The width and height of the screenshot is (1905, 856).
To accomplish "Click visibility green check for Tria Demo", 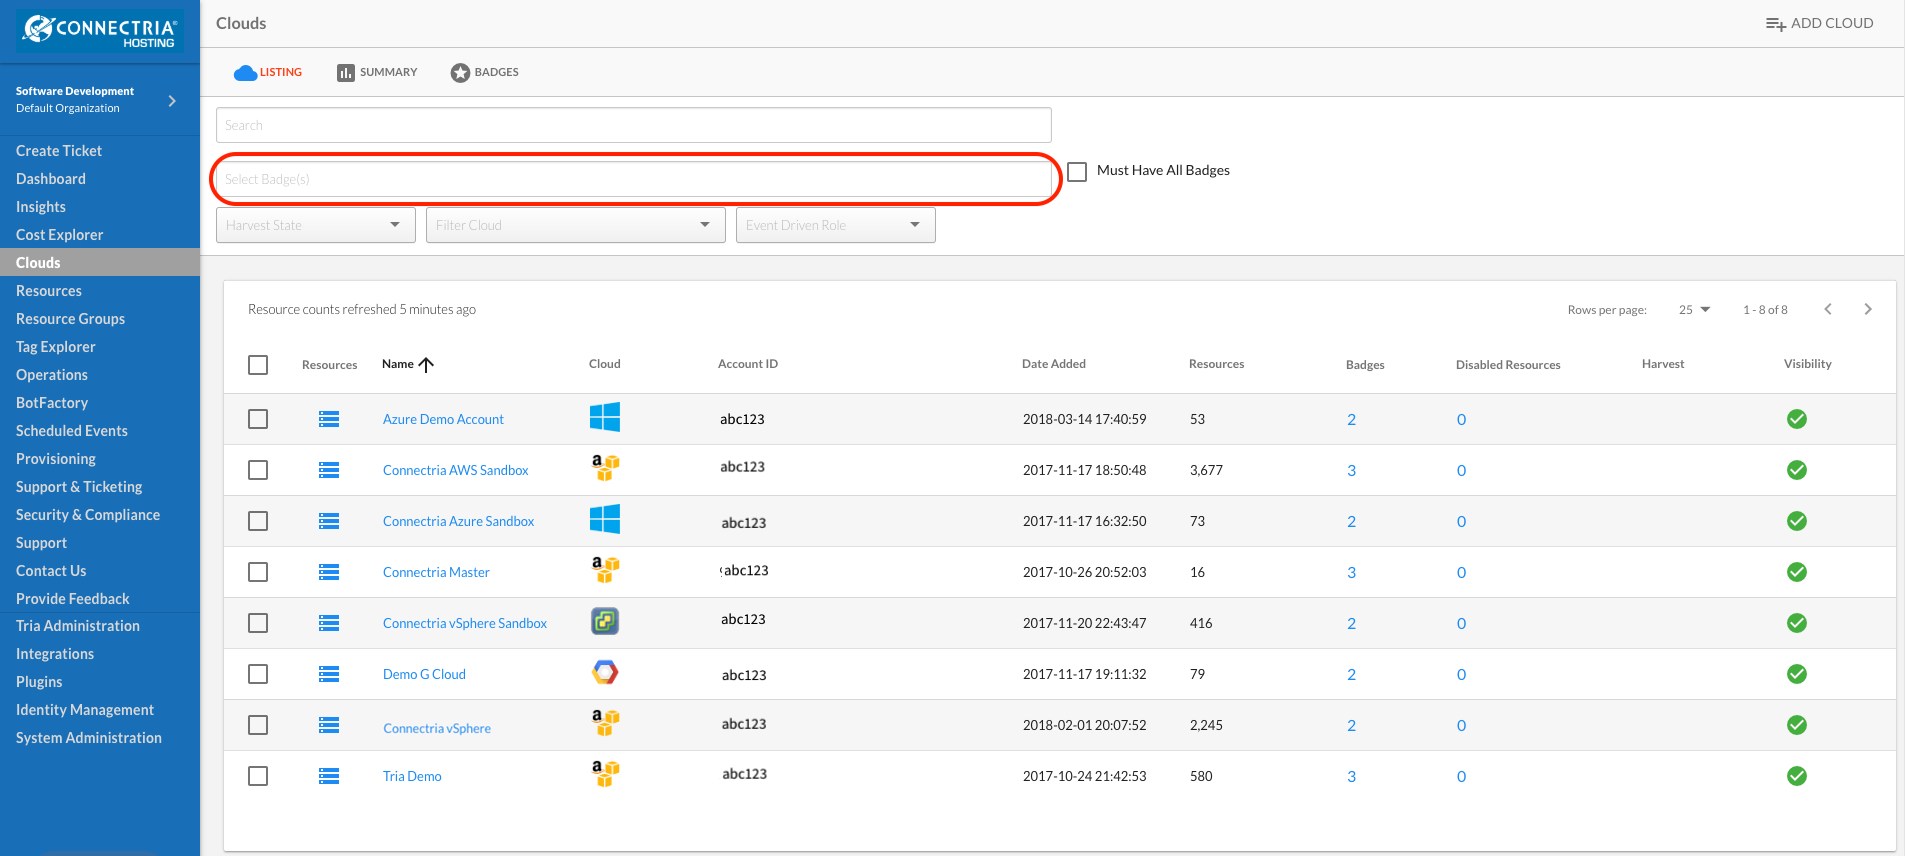I will click(x=1797, y=776).
